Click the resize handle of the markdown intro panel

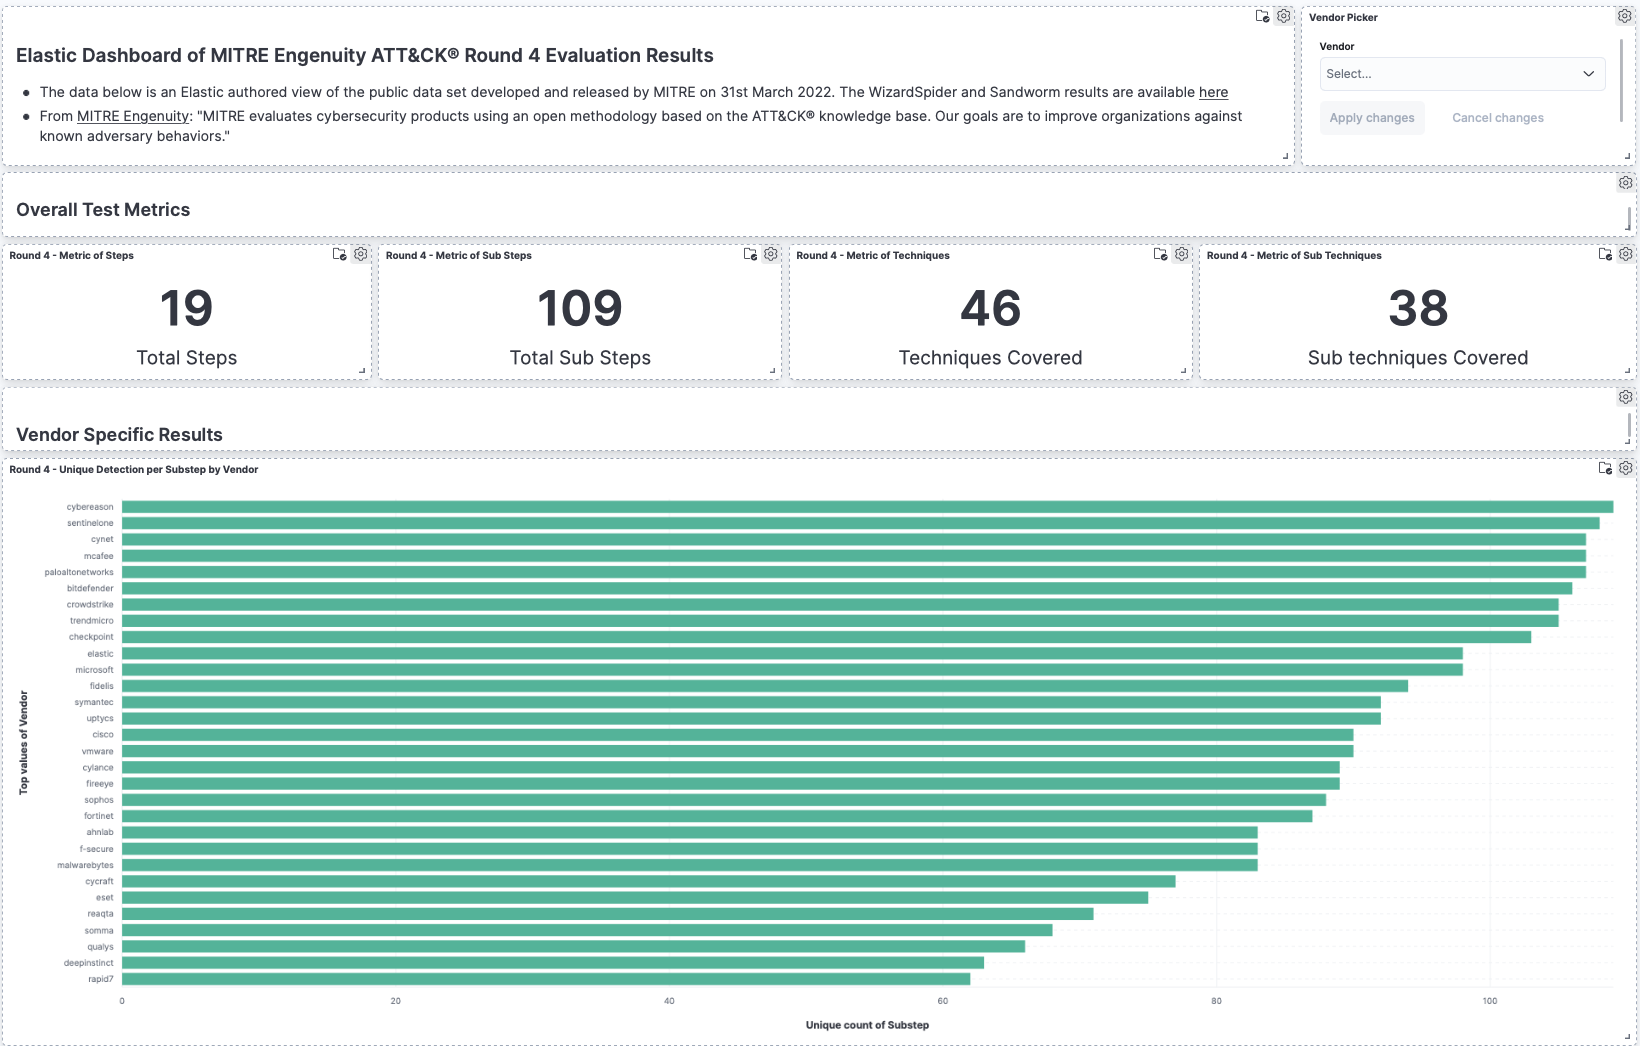click(x=1286, y=157)
